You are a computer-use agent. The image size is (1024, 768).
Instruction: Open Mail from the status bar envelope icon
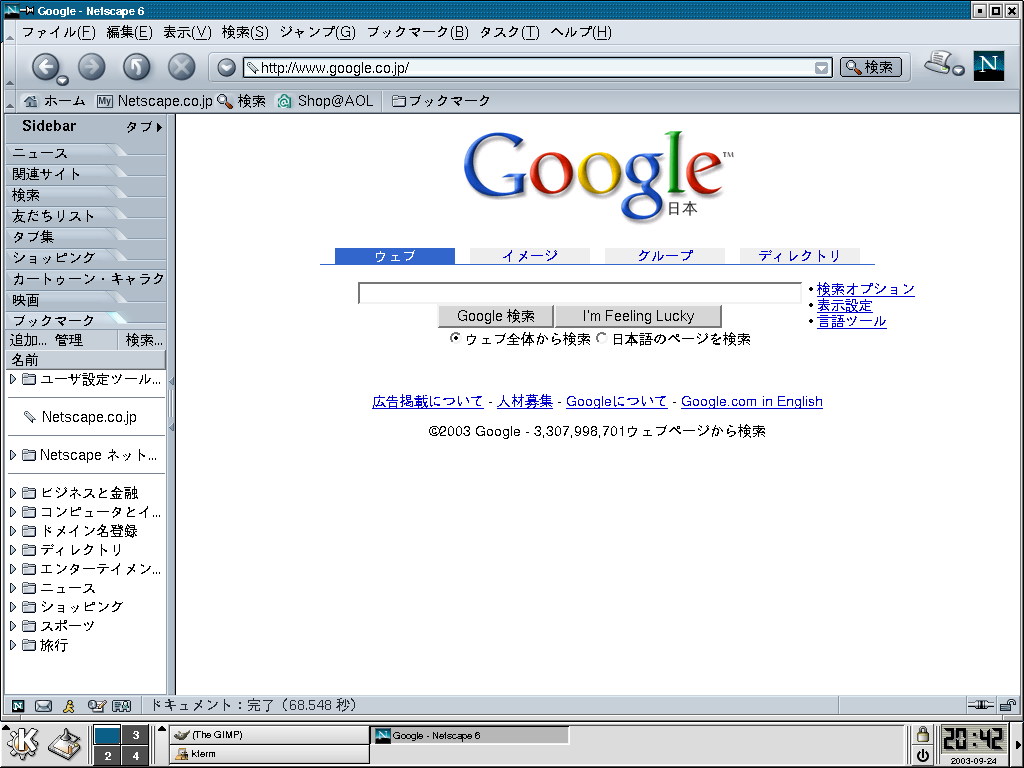click(x=43, y=705)
